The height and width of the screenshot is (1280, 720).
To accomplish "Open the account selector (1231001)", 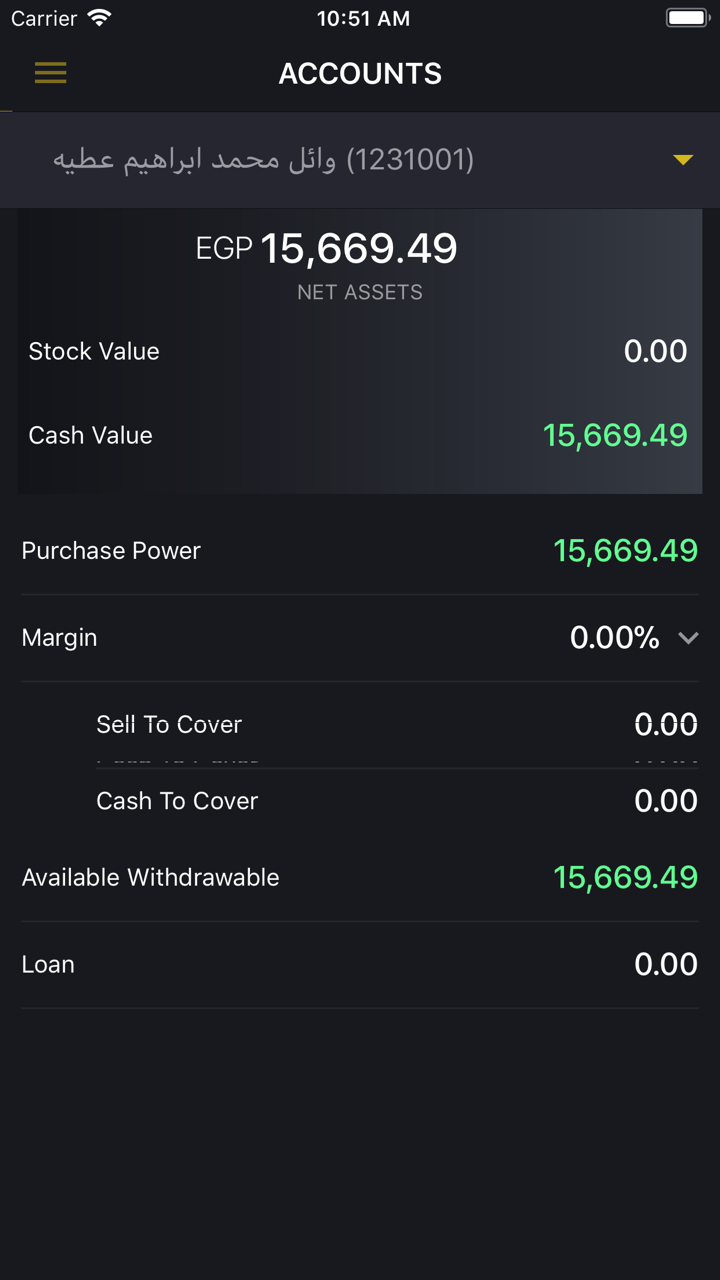I will [x=264, y=160].
